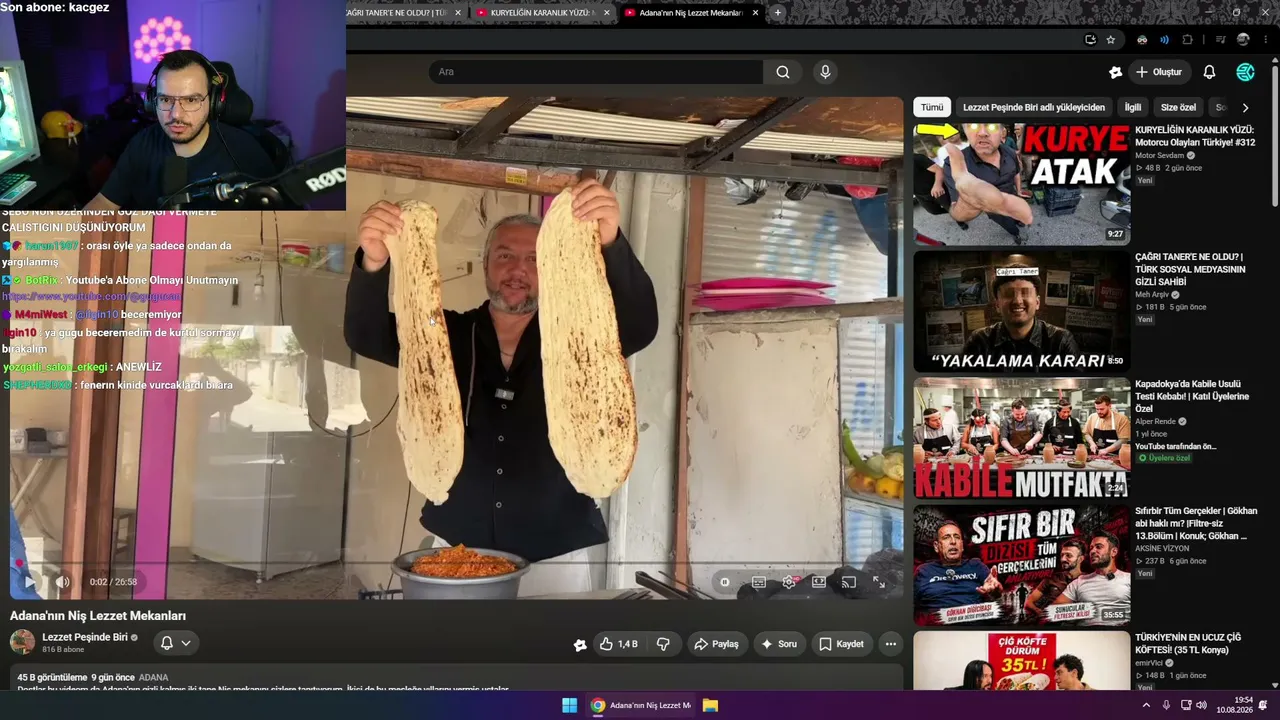Focus the YouTube 'Ara' search box
The image size is (1280, 720).
click(x=596, y=72)
